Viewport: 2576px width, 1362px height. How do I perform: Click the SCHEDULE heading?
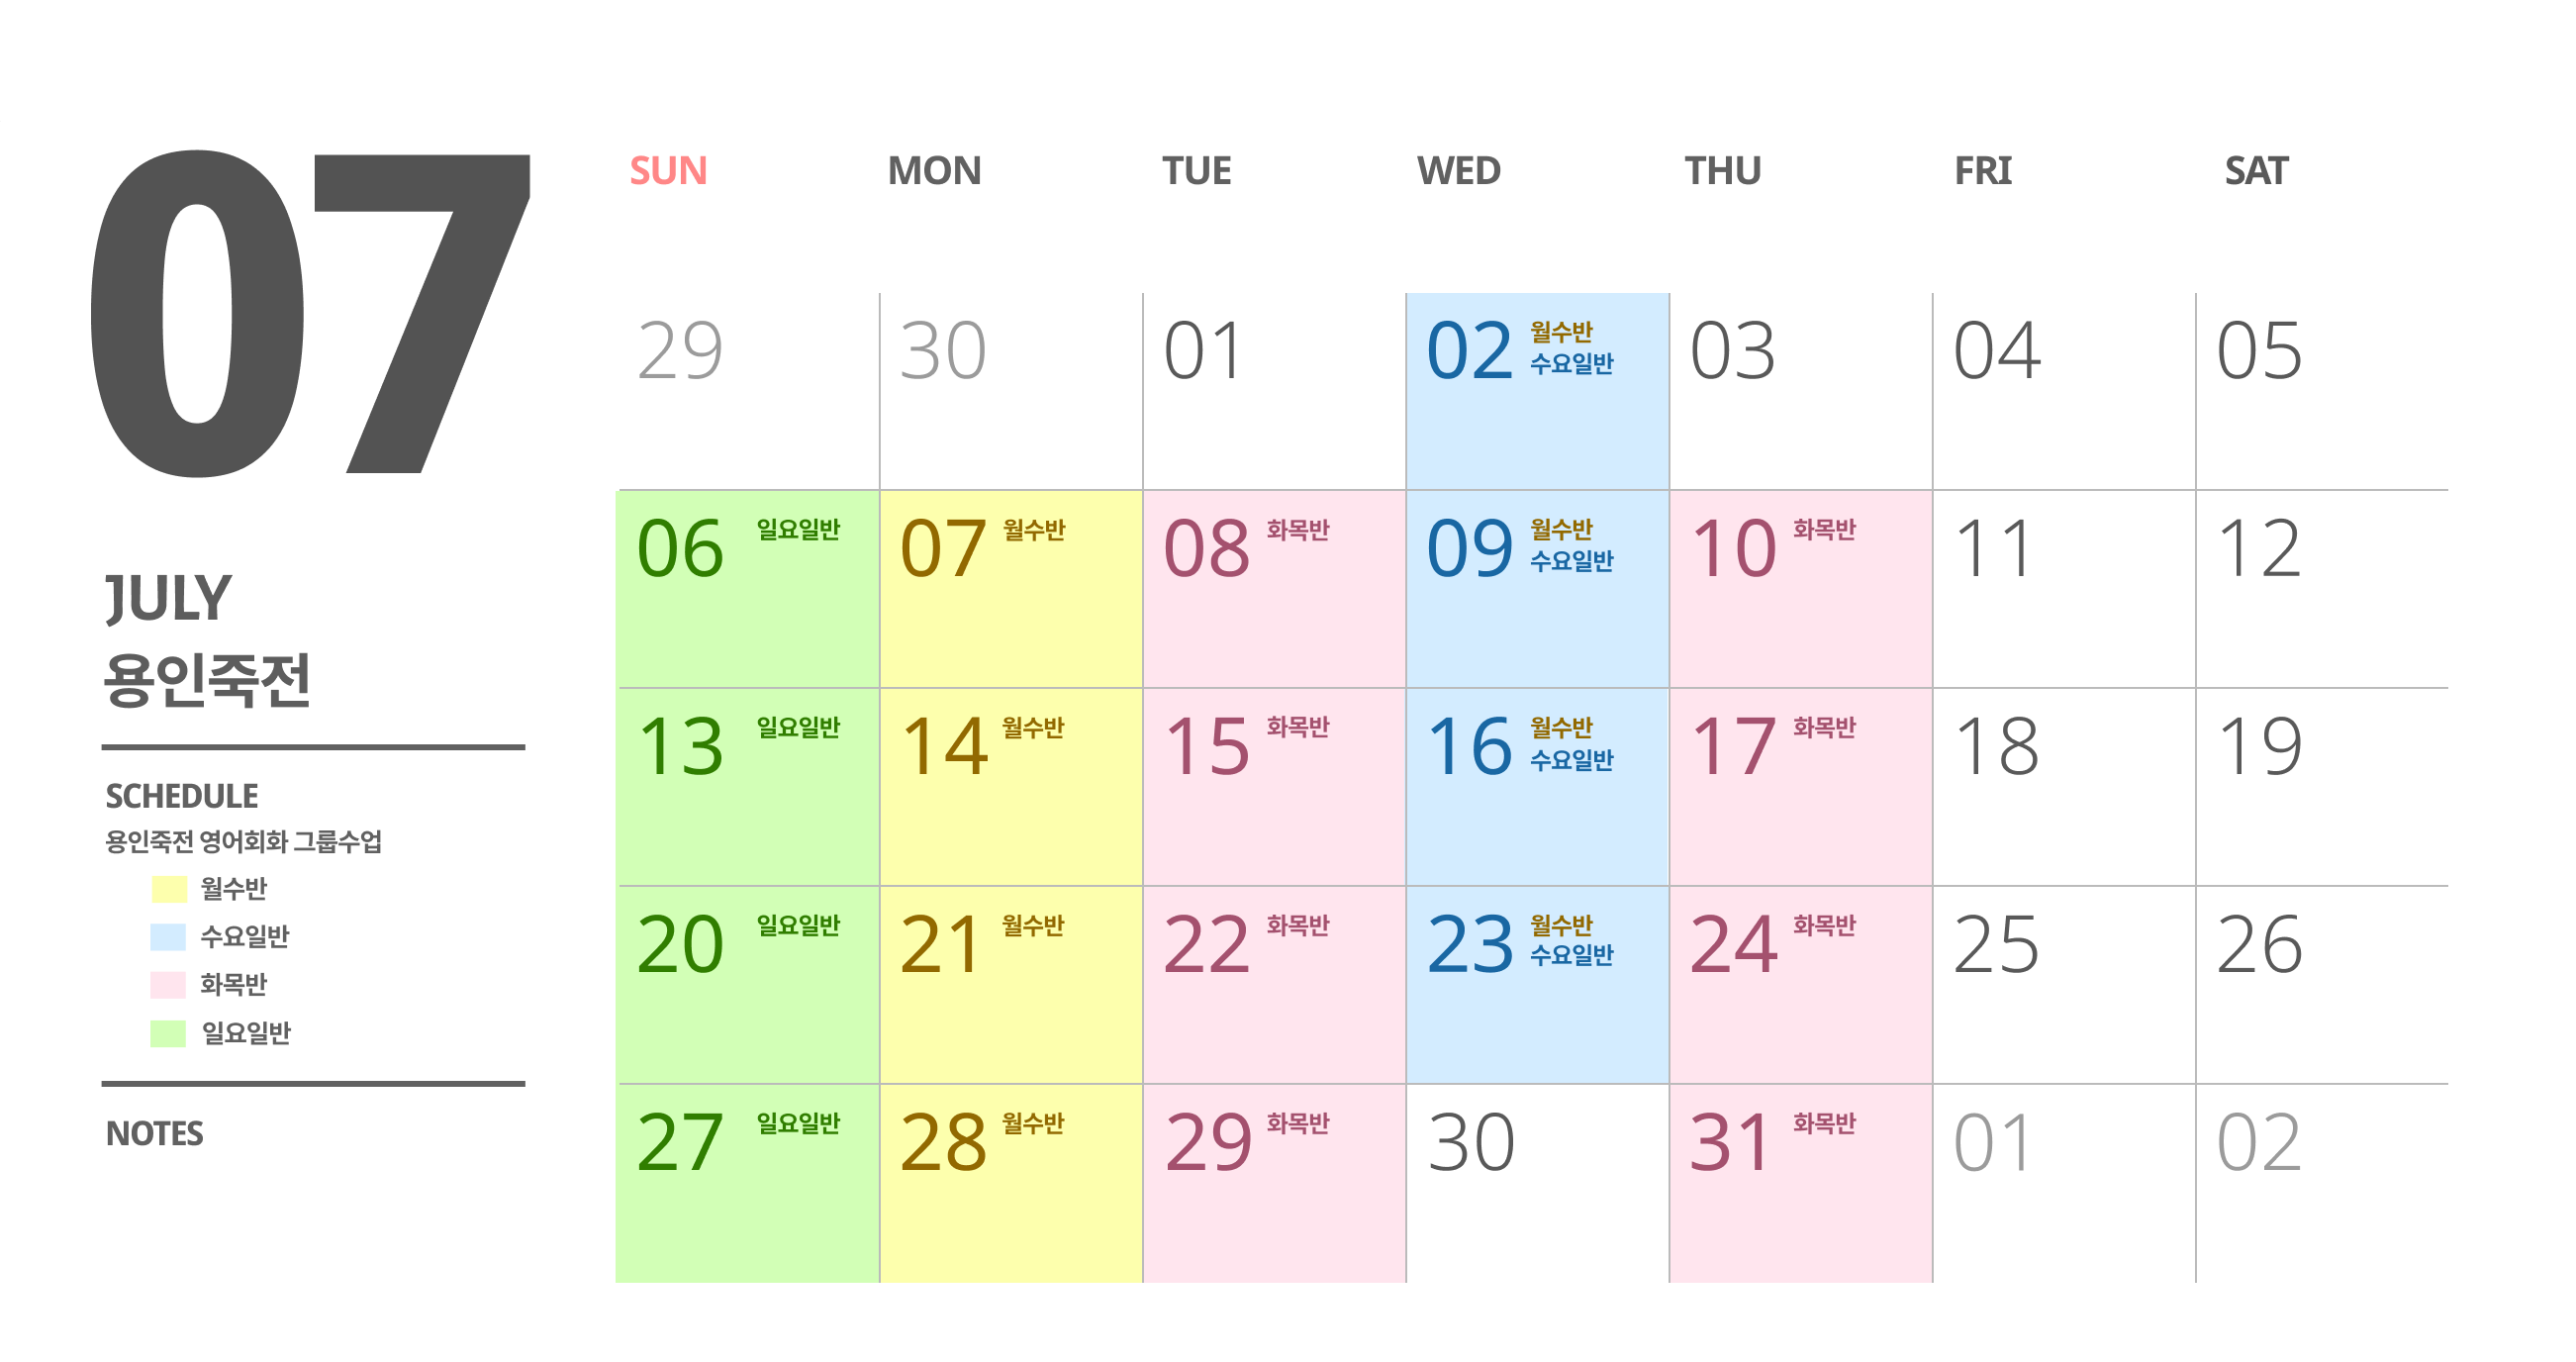pyautogui.click(x=182, y=796)
